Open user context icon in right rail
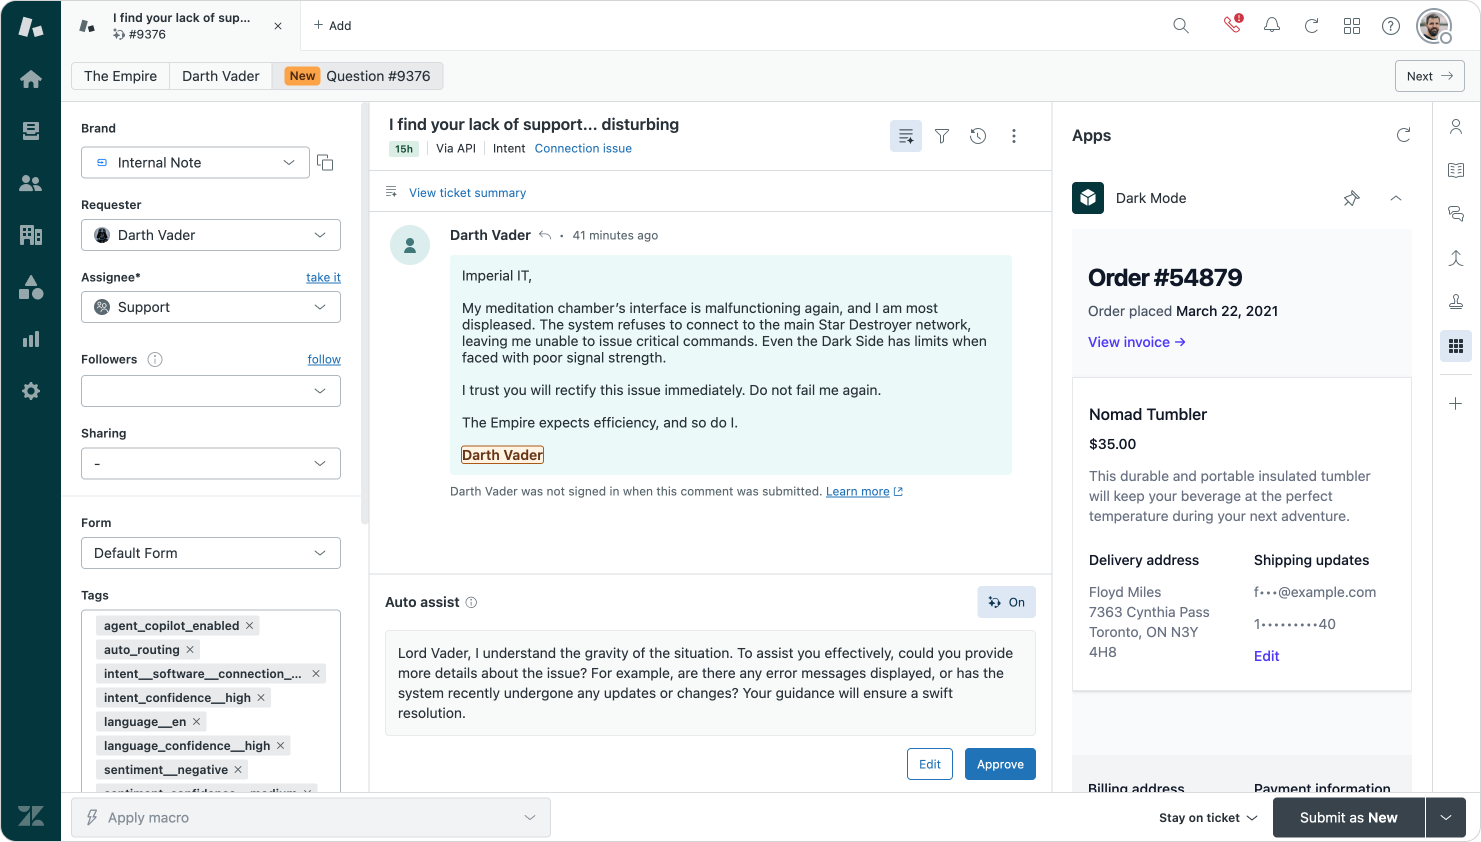The height and width of the screenshot is (842, 1481). (x=1456, y=127)
